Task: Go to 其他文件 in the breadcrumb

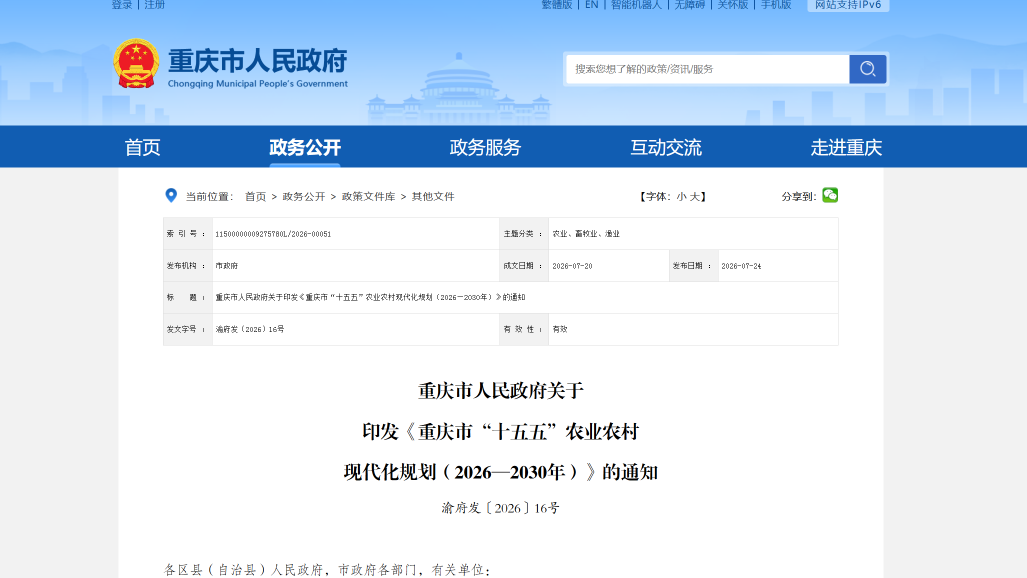Action: click(433, 197)
